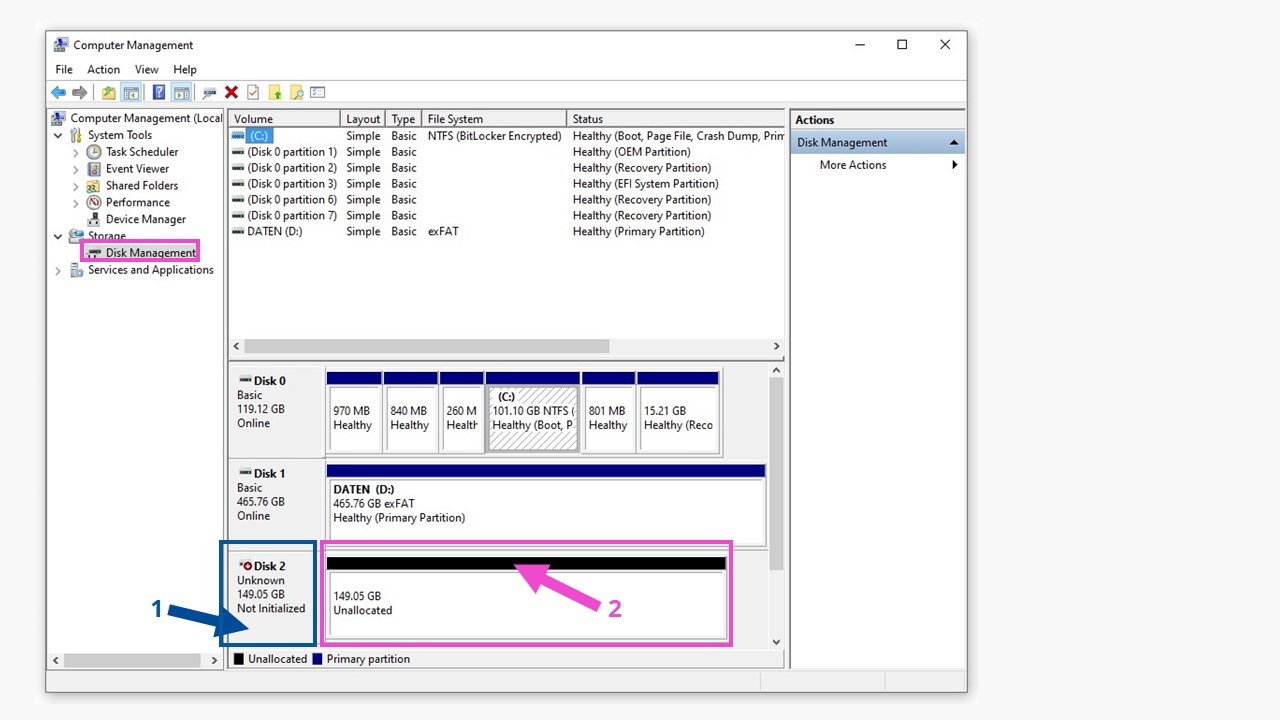Sort by the Status column header
This screenshot has width=1280, height=720.
click(x=675, y=119)
